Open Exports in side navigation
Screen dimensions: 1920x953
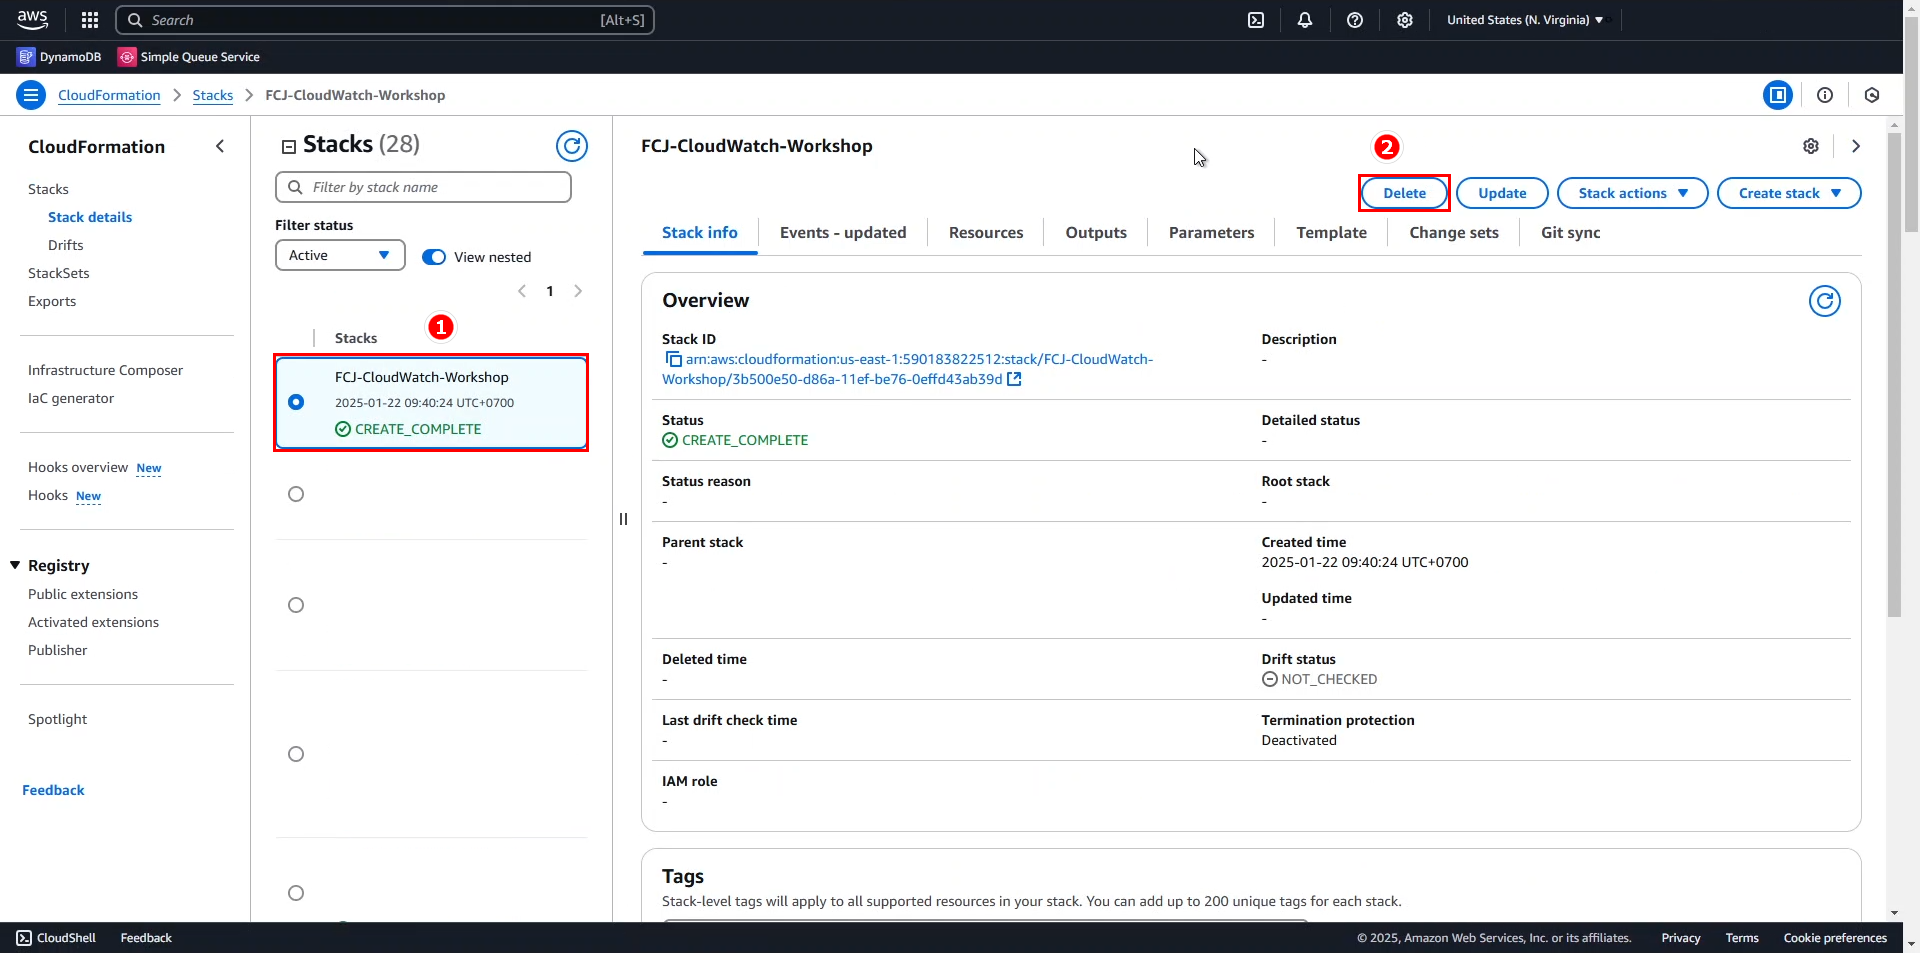click(x=52, y=301)
